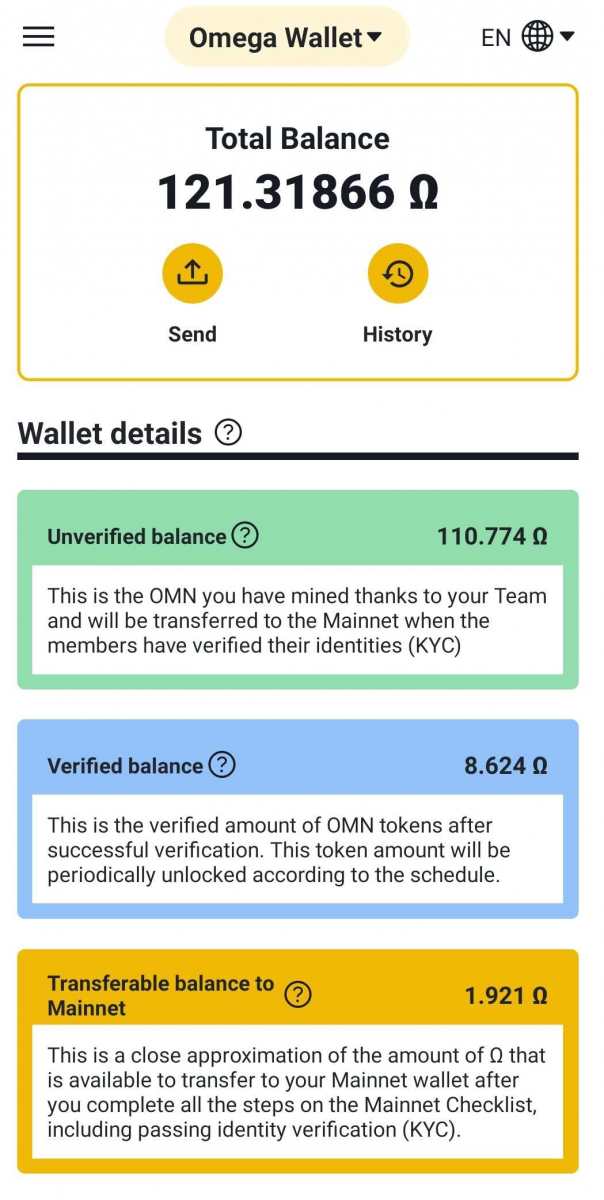Click the 110.774 Ω unverified amount
The width and height of the screenshot is (604, 1200).
(492, 537)
